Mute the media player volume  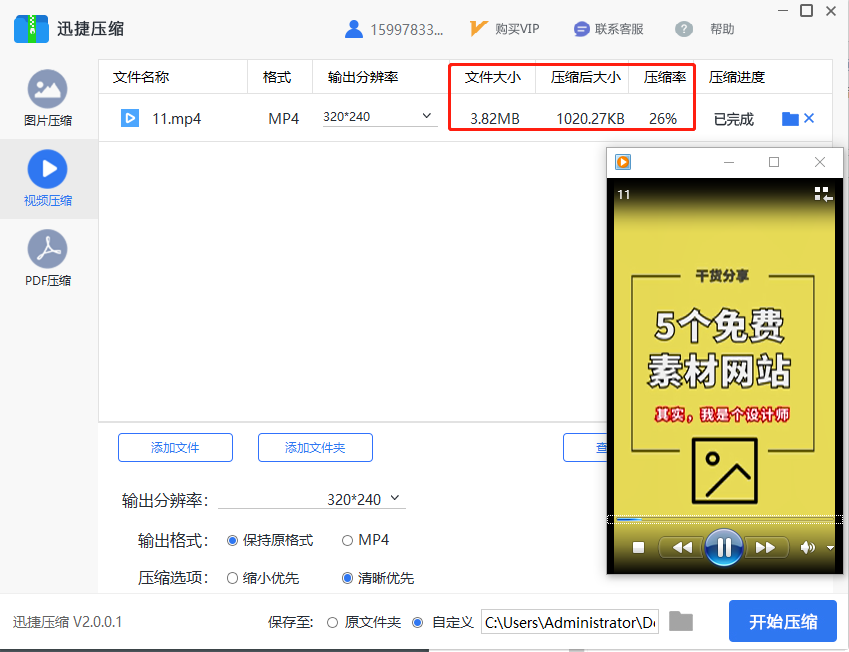pos(807,548)
